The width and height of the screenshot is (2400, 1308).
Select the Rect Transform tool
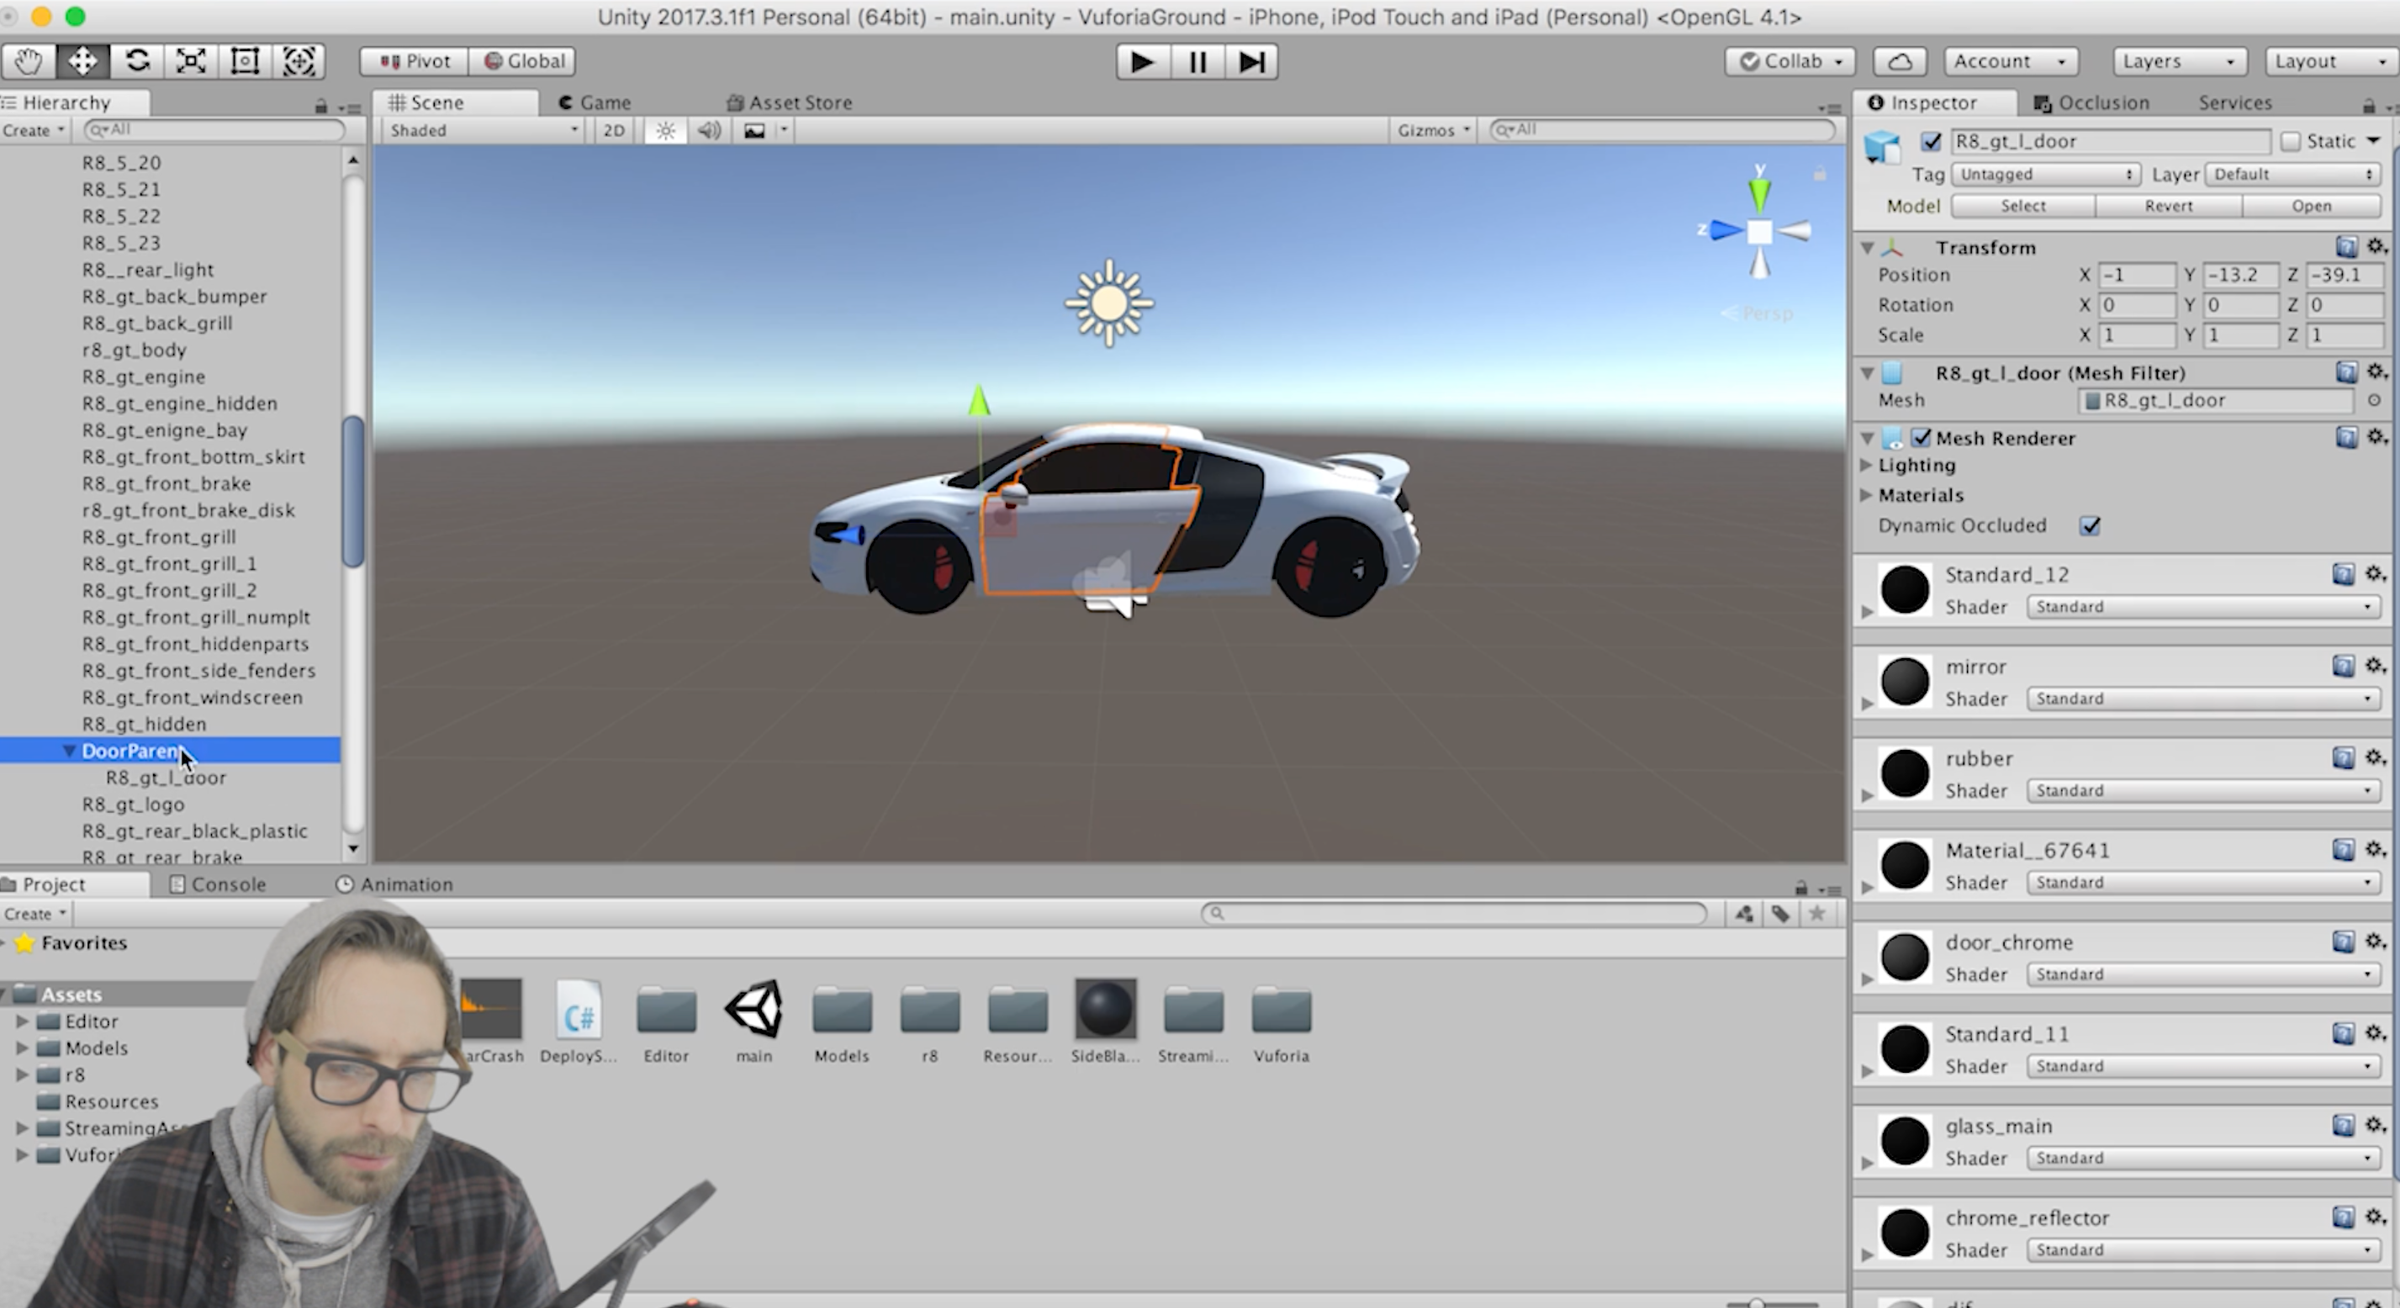(x=245, y=61)
